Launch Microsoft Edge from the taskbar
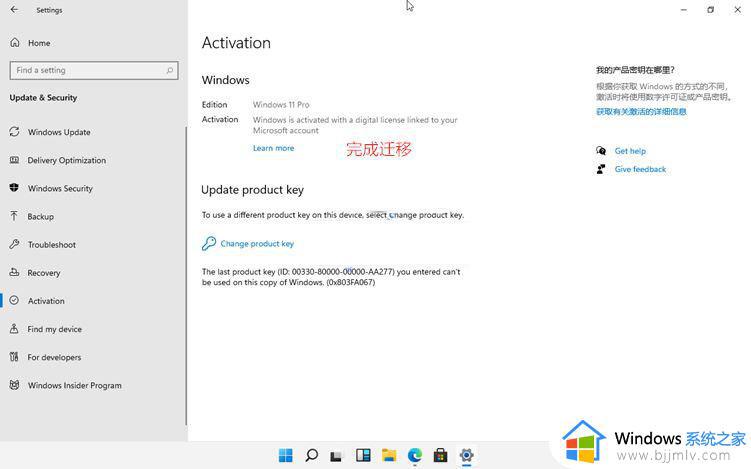 point(415,455)
